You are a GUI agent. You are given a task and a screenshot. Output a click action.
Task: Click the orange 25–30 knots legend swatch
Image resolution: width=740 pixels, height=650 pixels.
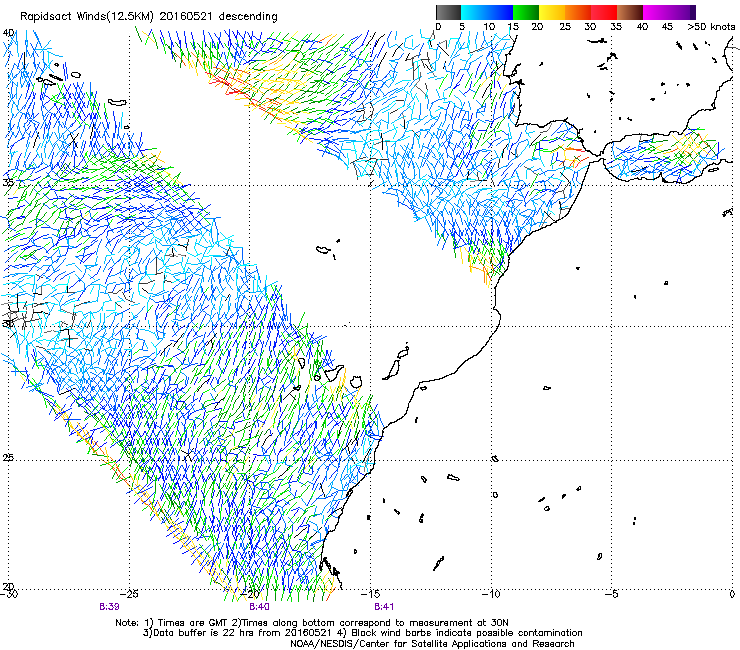(x=578, y=12)
